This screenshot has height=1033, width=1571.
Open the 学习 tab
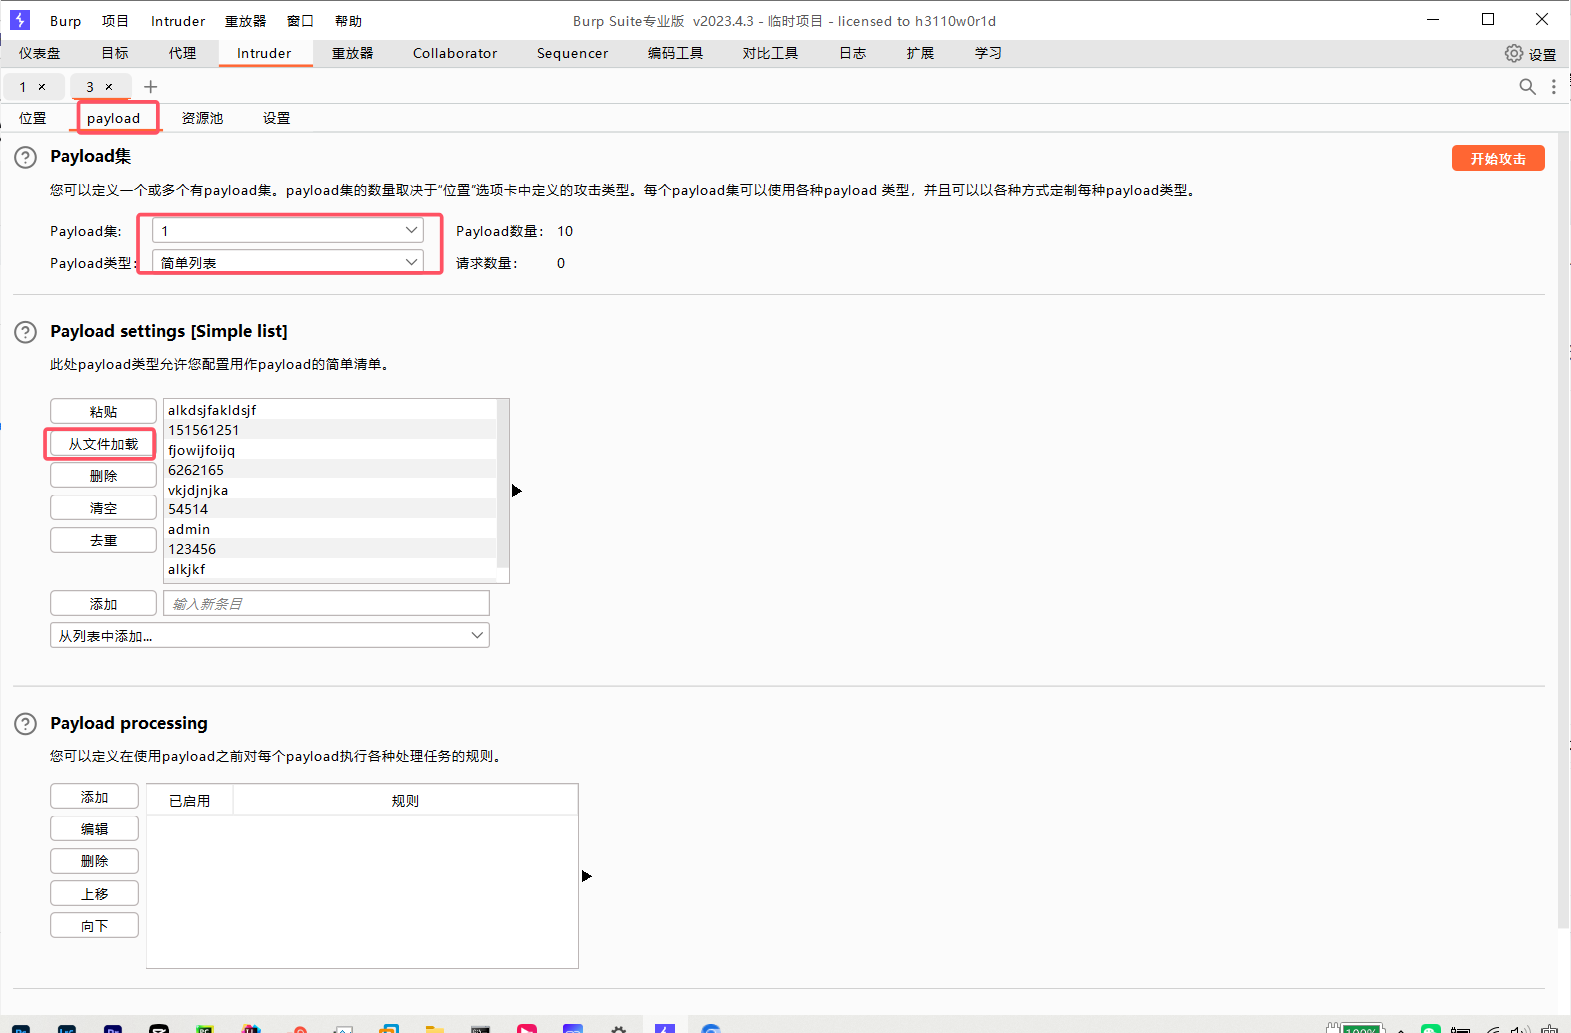click(989, 54)
